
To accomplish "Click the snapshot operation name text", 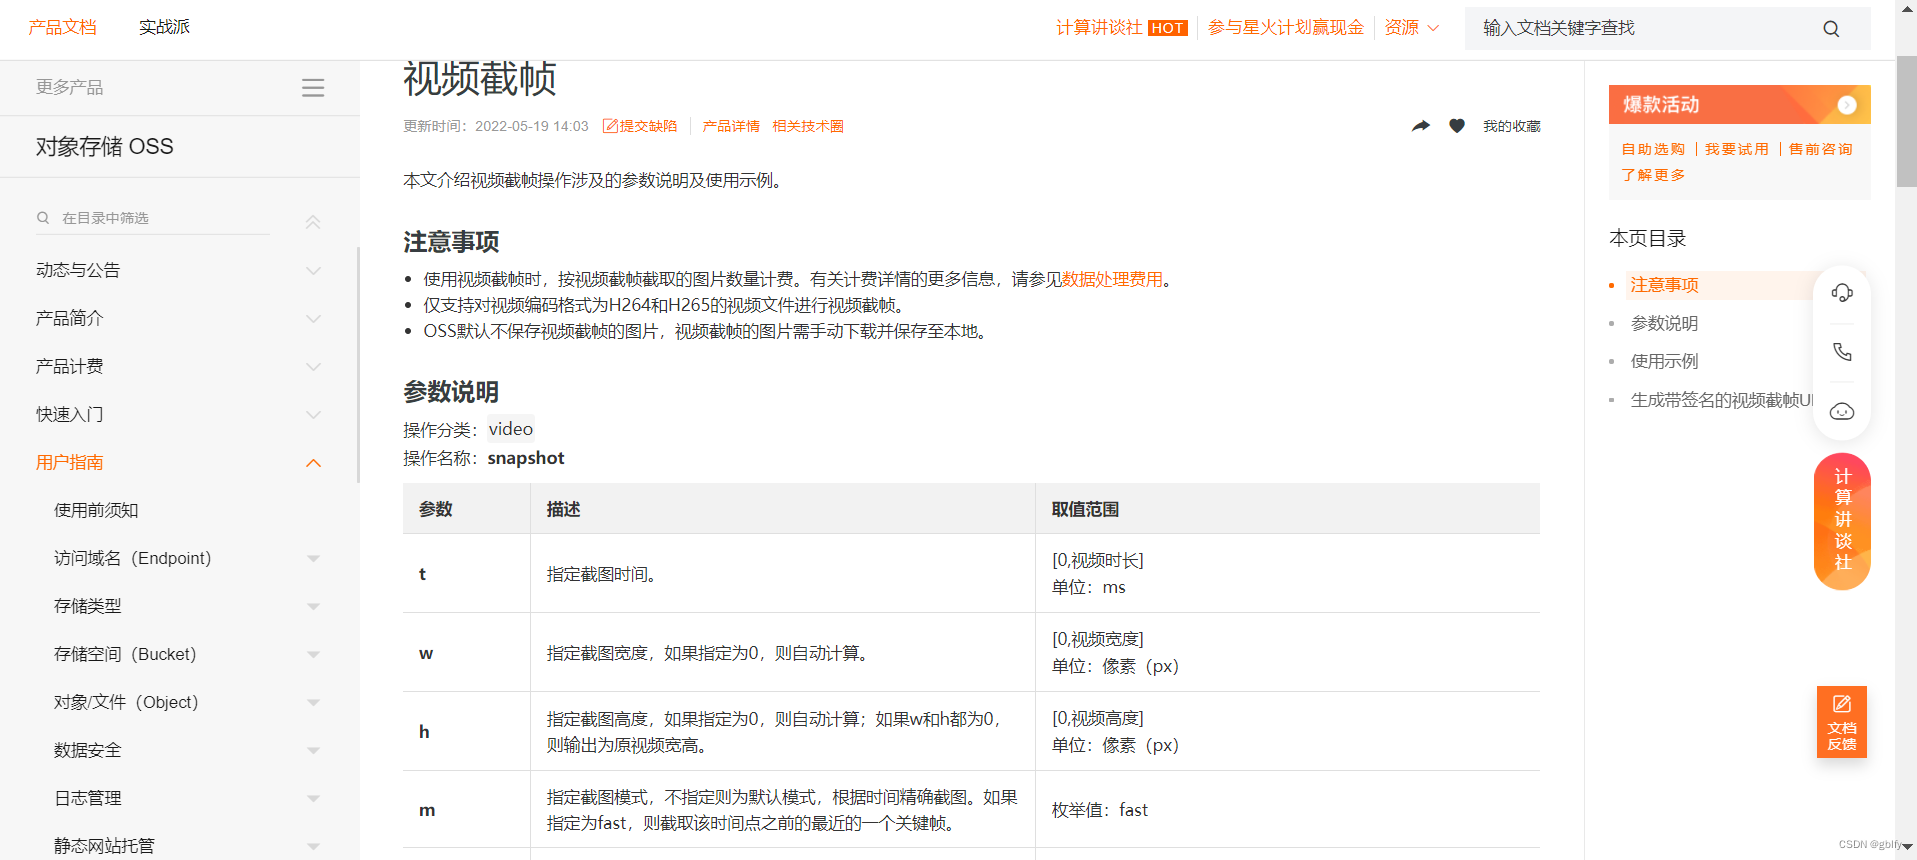I will (526, 458).
